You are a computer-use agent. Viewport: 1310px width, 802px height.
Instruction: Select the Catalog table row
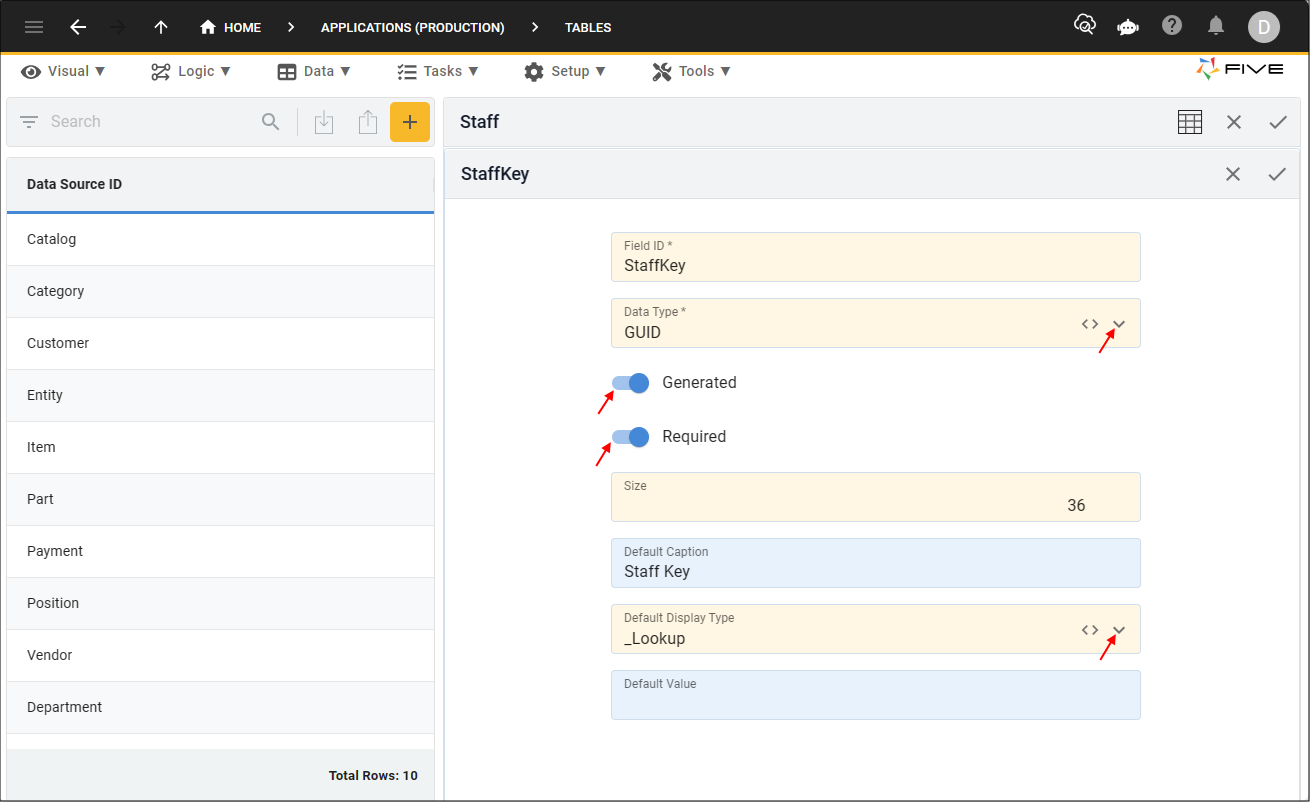[220, 239]
